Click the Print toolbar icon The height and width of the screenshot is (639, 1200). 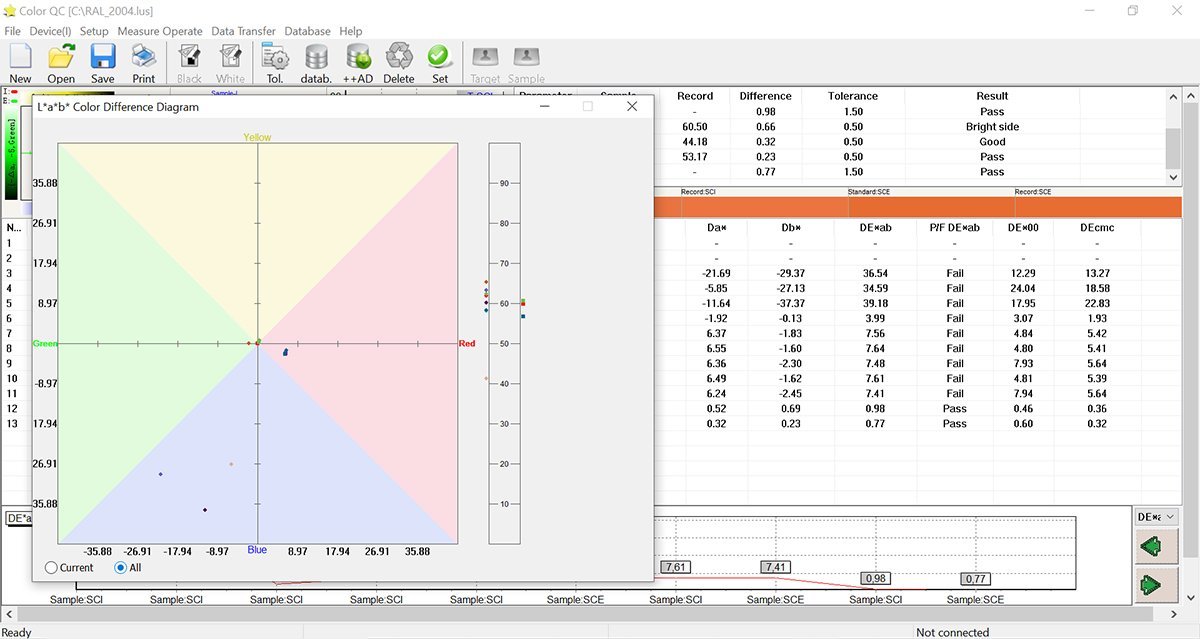(144, 62)
